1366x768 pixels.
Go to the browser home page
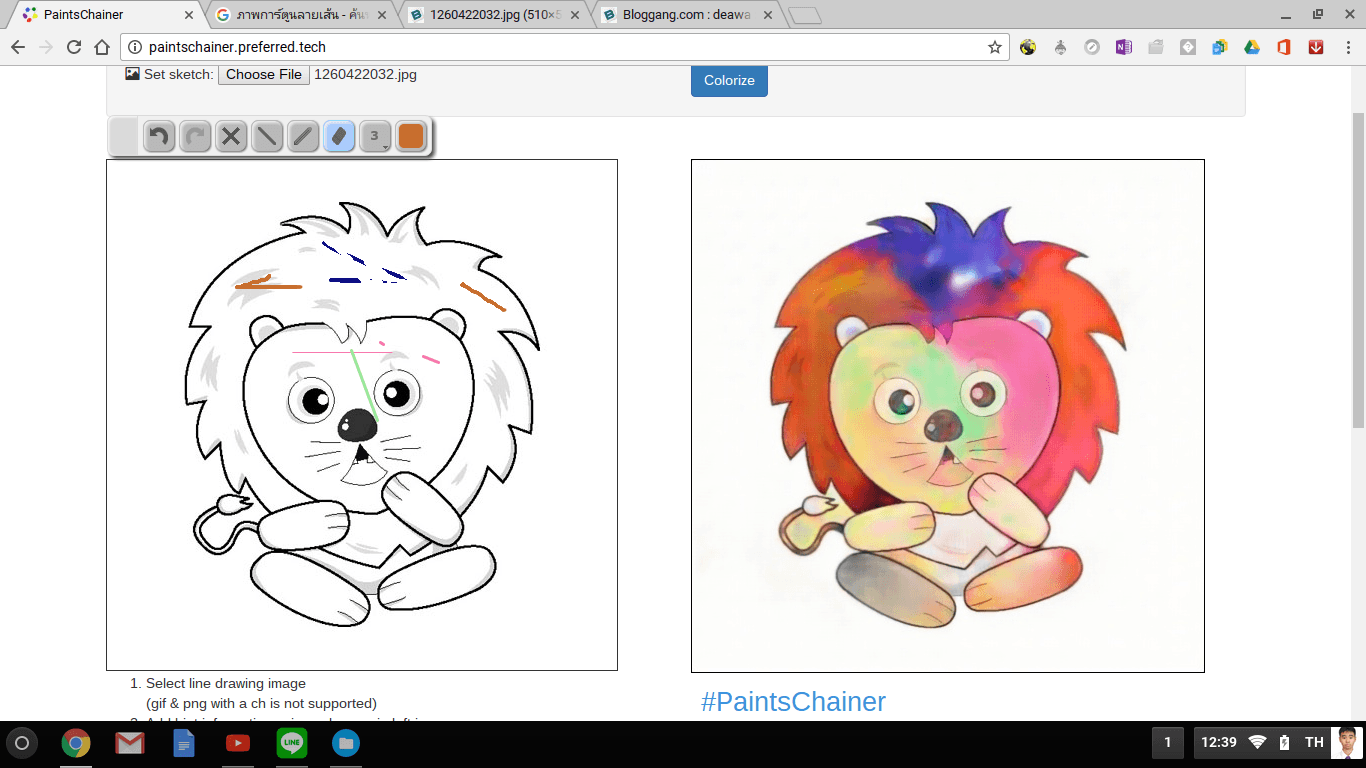(x=102, y=47)
